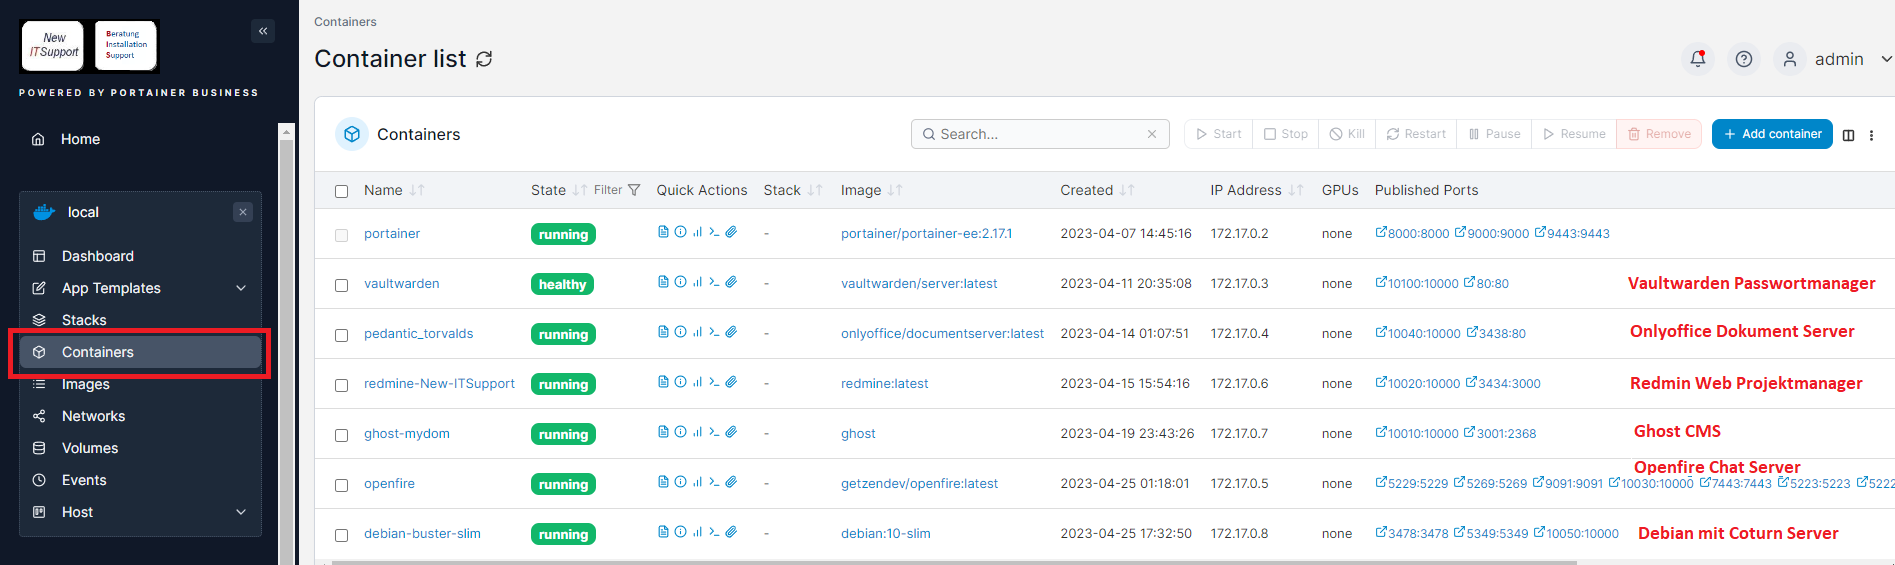The width and height of the screenshot is (1895, 565).
Task: Click attach icon for ghost-mydom container
Action: click(x=731, y=432)
